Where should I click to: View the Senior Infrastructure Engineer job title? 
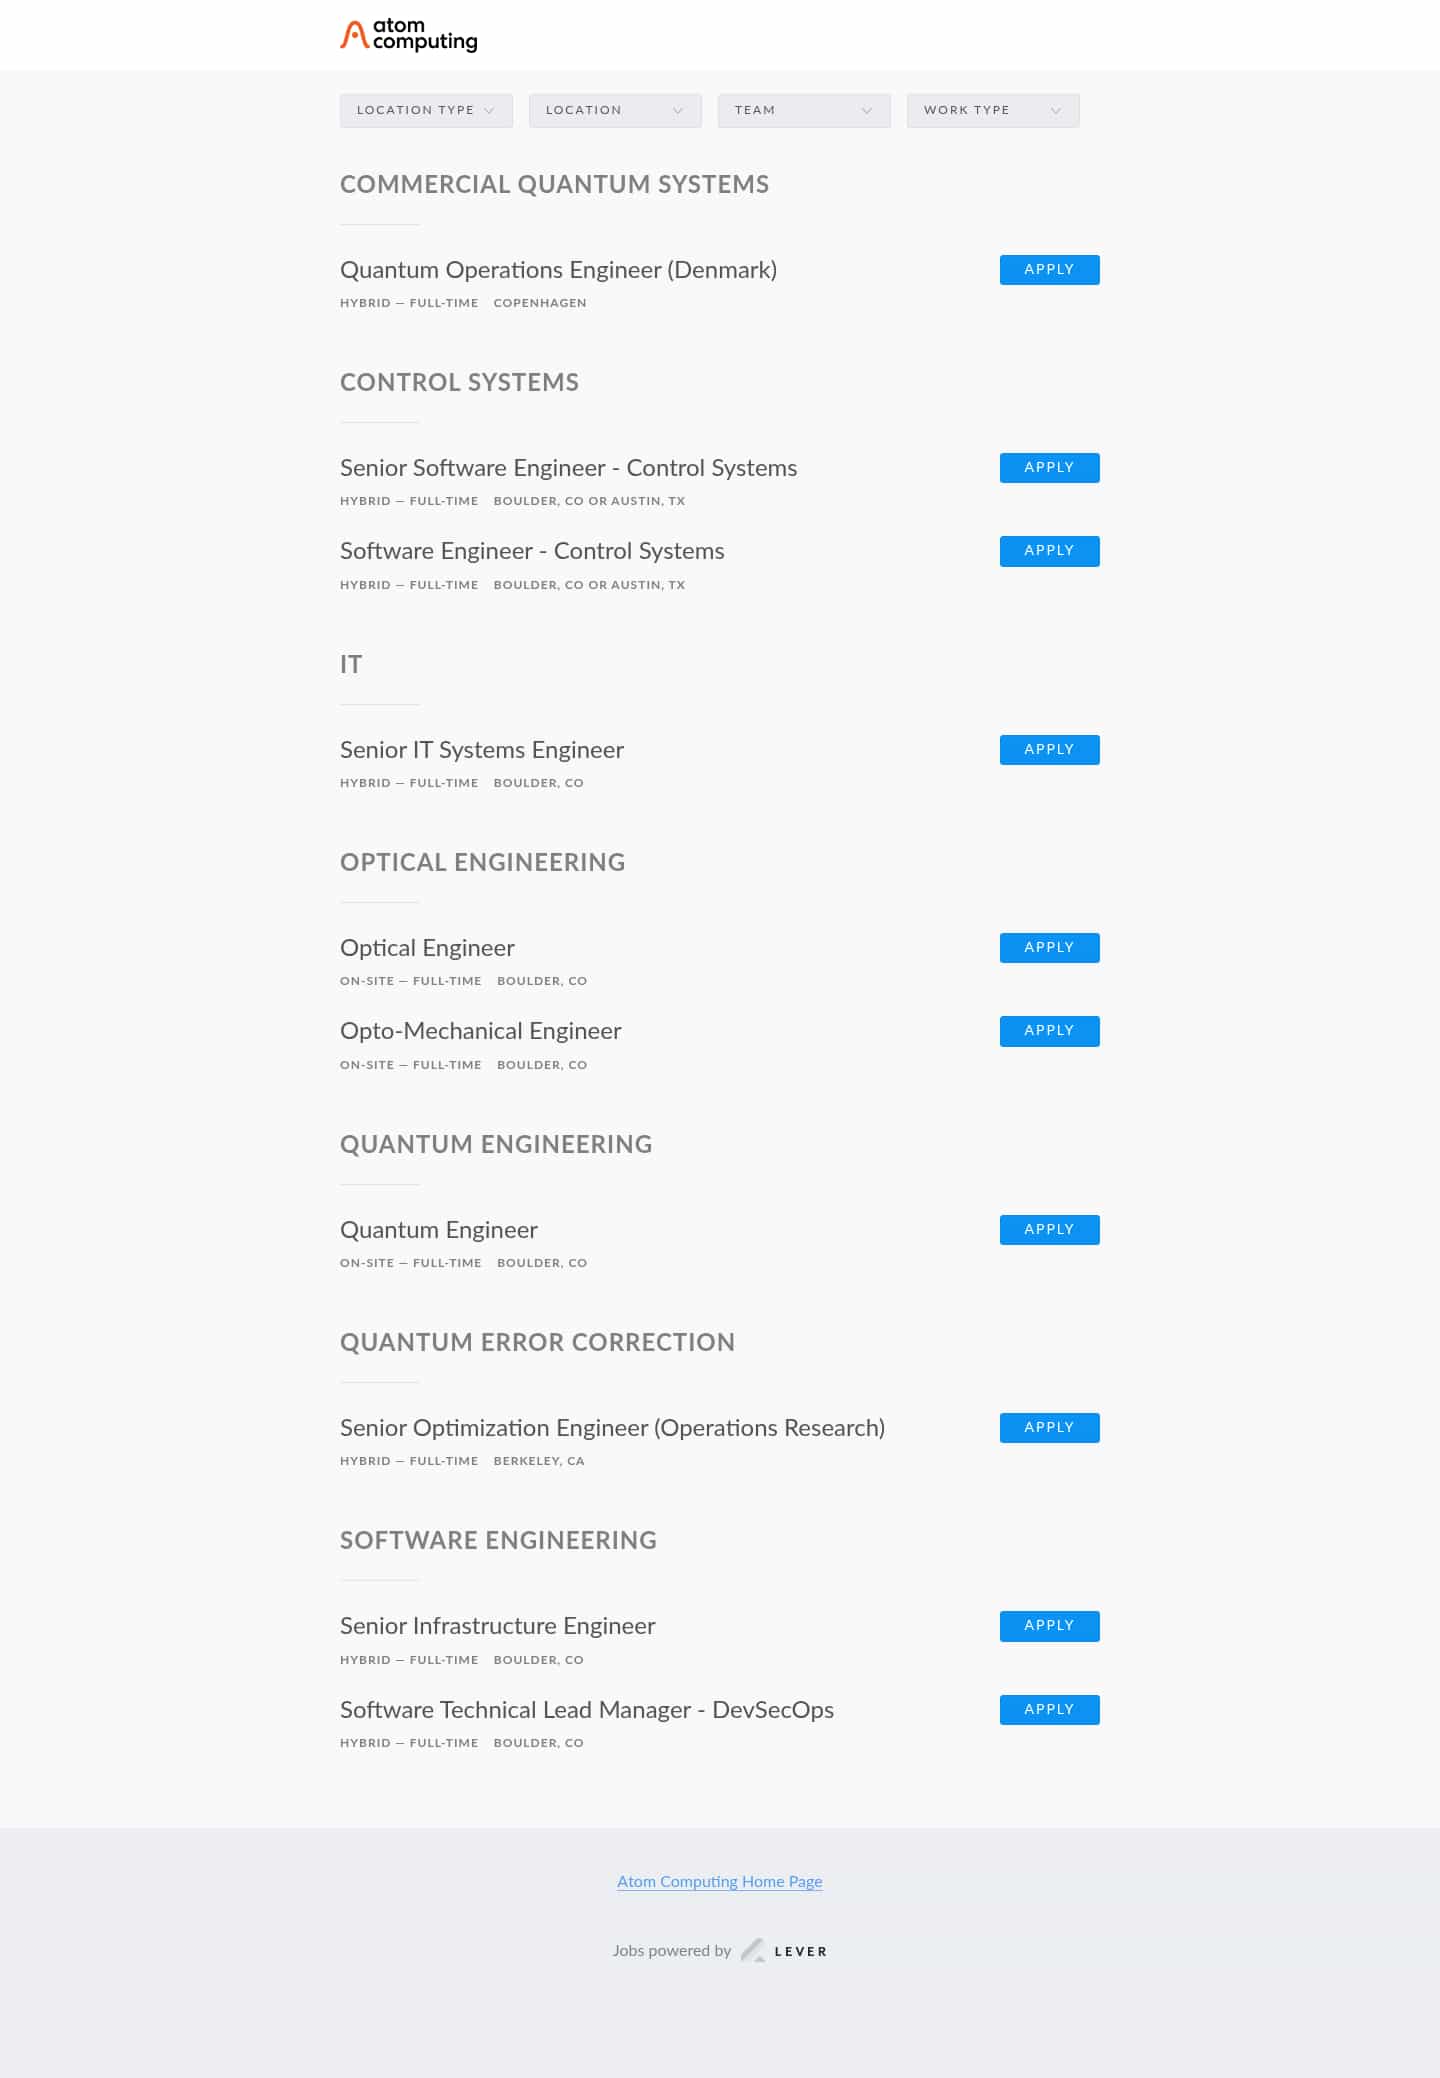tap(498, 1627)
